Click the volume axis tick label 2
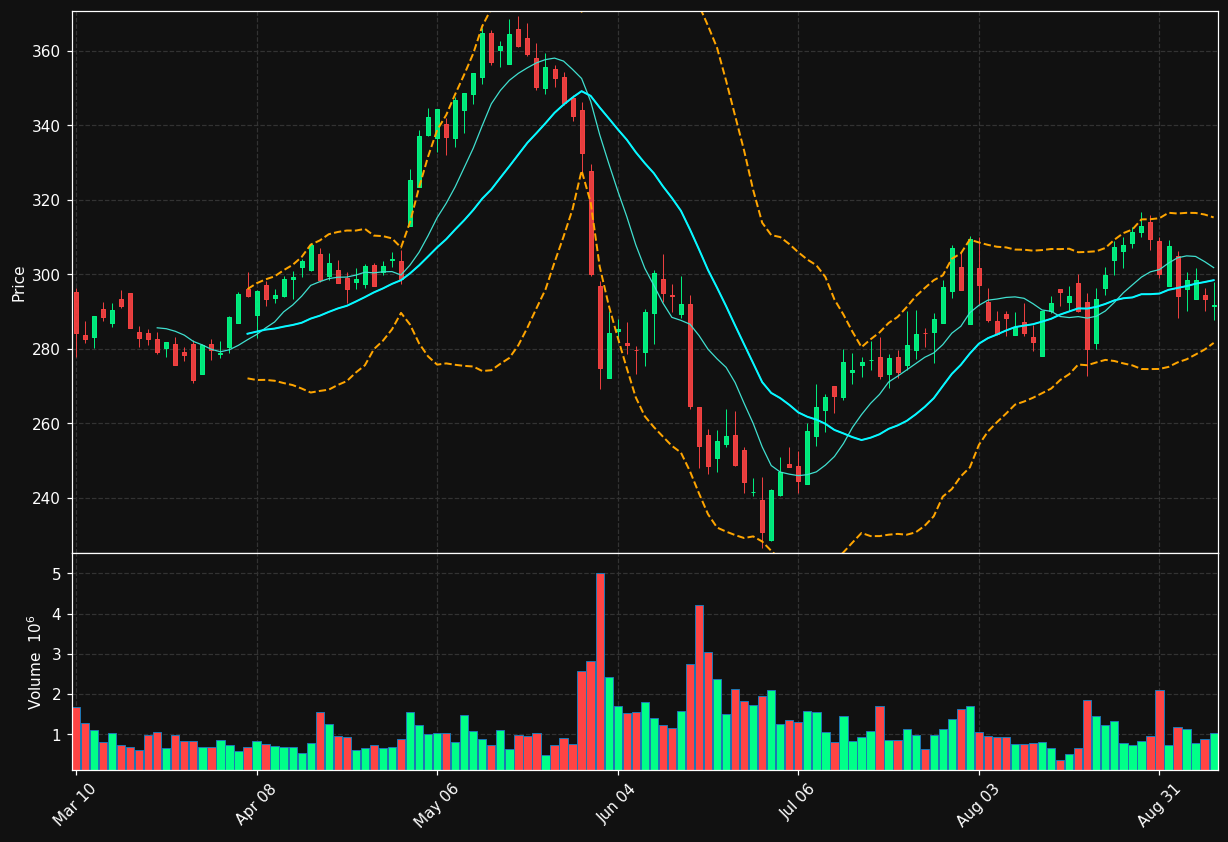 point(57,694)
